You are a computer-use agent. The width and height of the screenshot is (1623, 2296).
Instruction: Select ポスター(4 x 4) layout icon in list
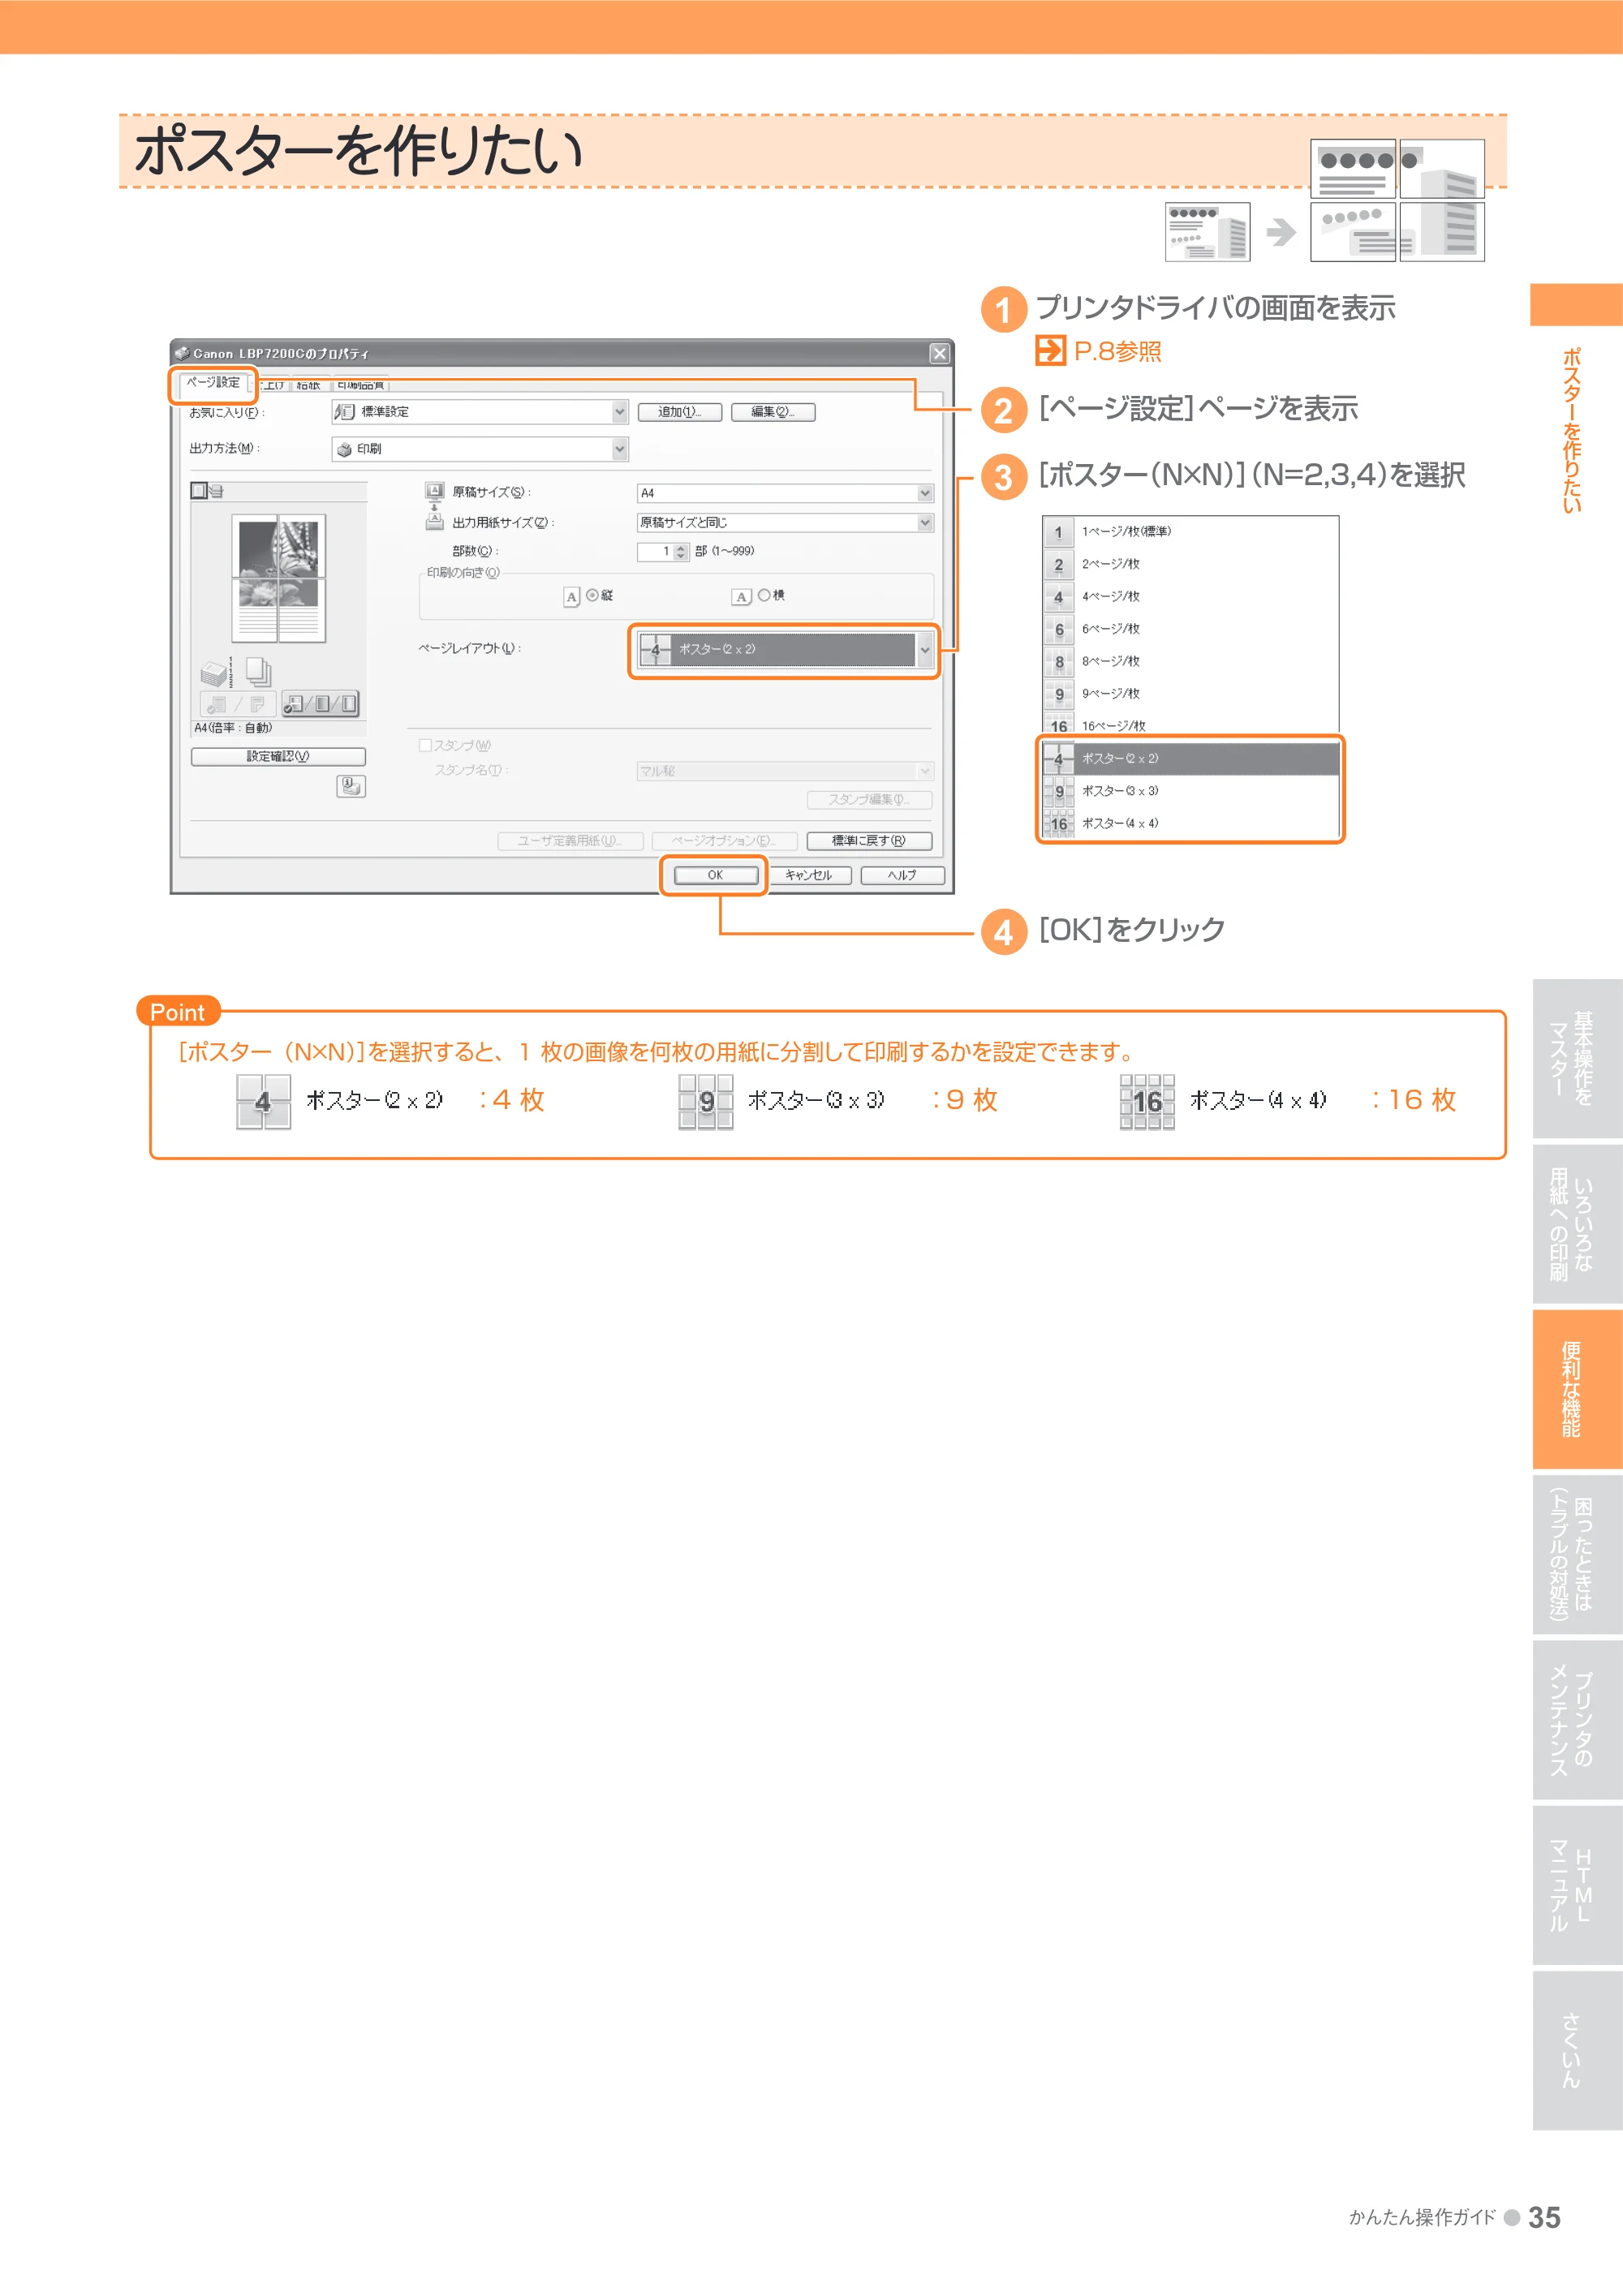(x=1059, y=823)
